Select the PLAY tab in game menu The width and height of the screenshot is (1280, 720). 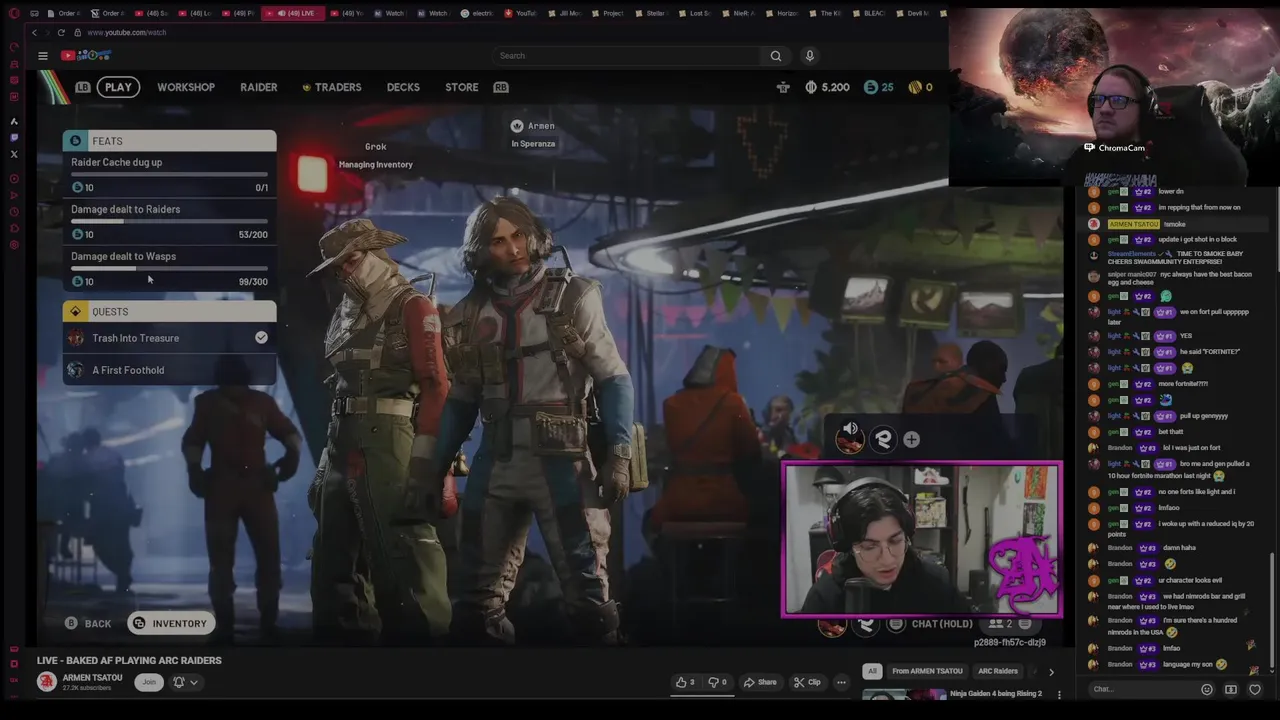118,87
